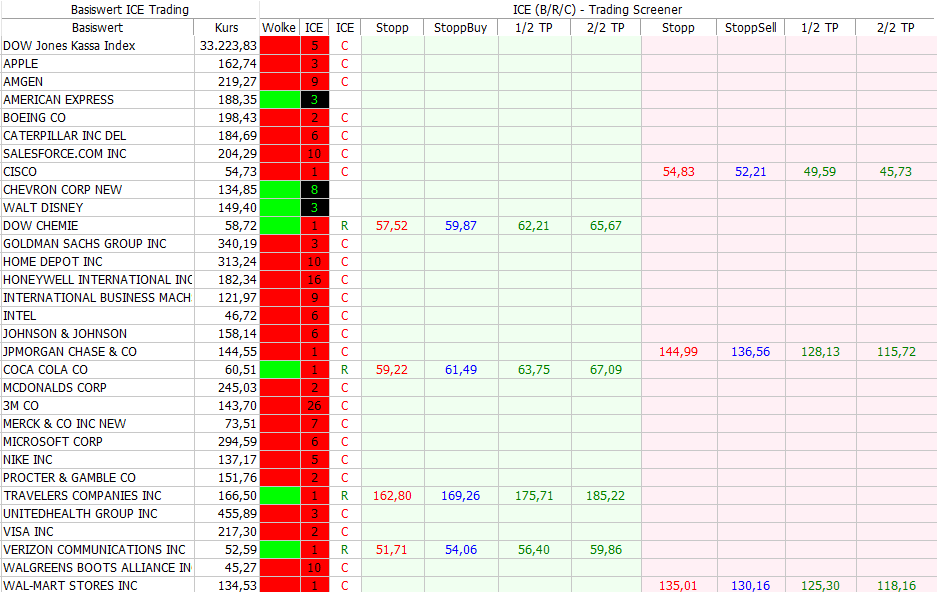937x592 pixels.
Task: Click WAL-MART sell stop value 135,01
Action: point(678,585)
